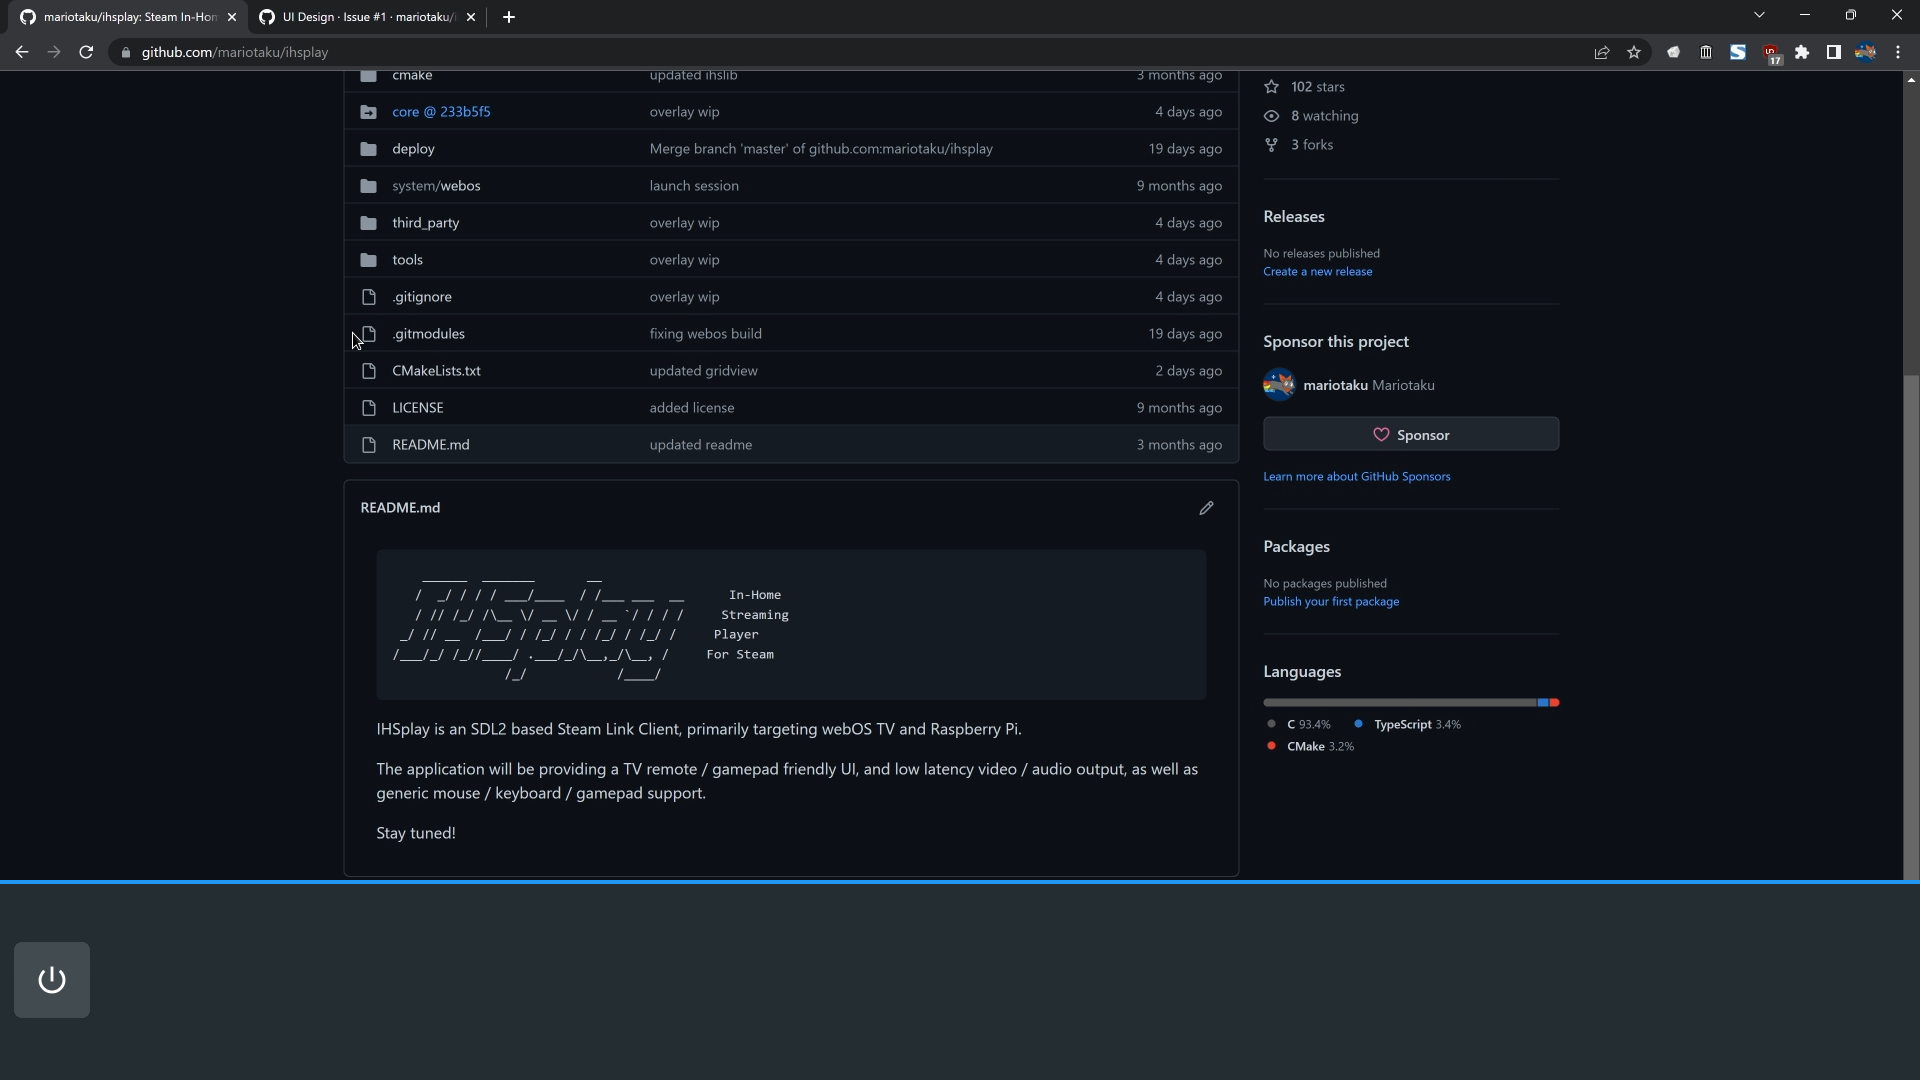The height and width of the screenshot is (1080, 1920).
Task: Open Chrome profile avatar
Action: (x=1866, y=52)
